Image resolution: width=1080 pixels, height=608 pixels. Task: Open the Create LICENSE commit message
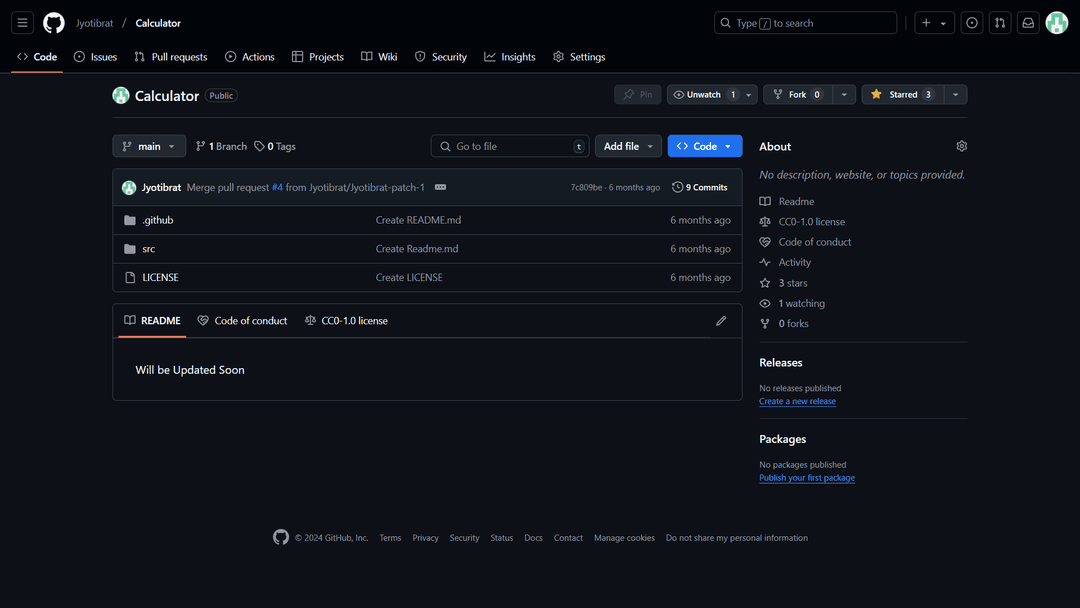tap(409, 277)
